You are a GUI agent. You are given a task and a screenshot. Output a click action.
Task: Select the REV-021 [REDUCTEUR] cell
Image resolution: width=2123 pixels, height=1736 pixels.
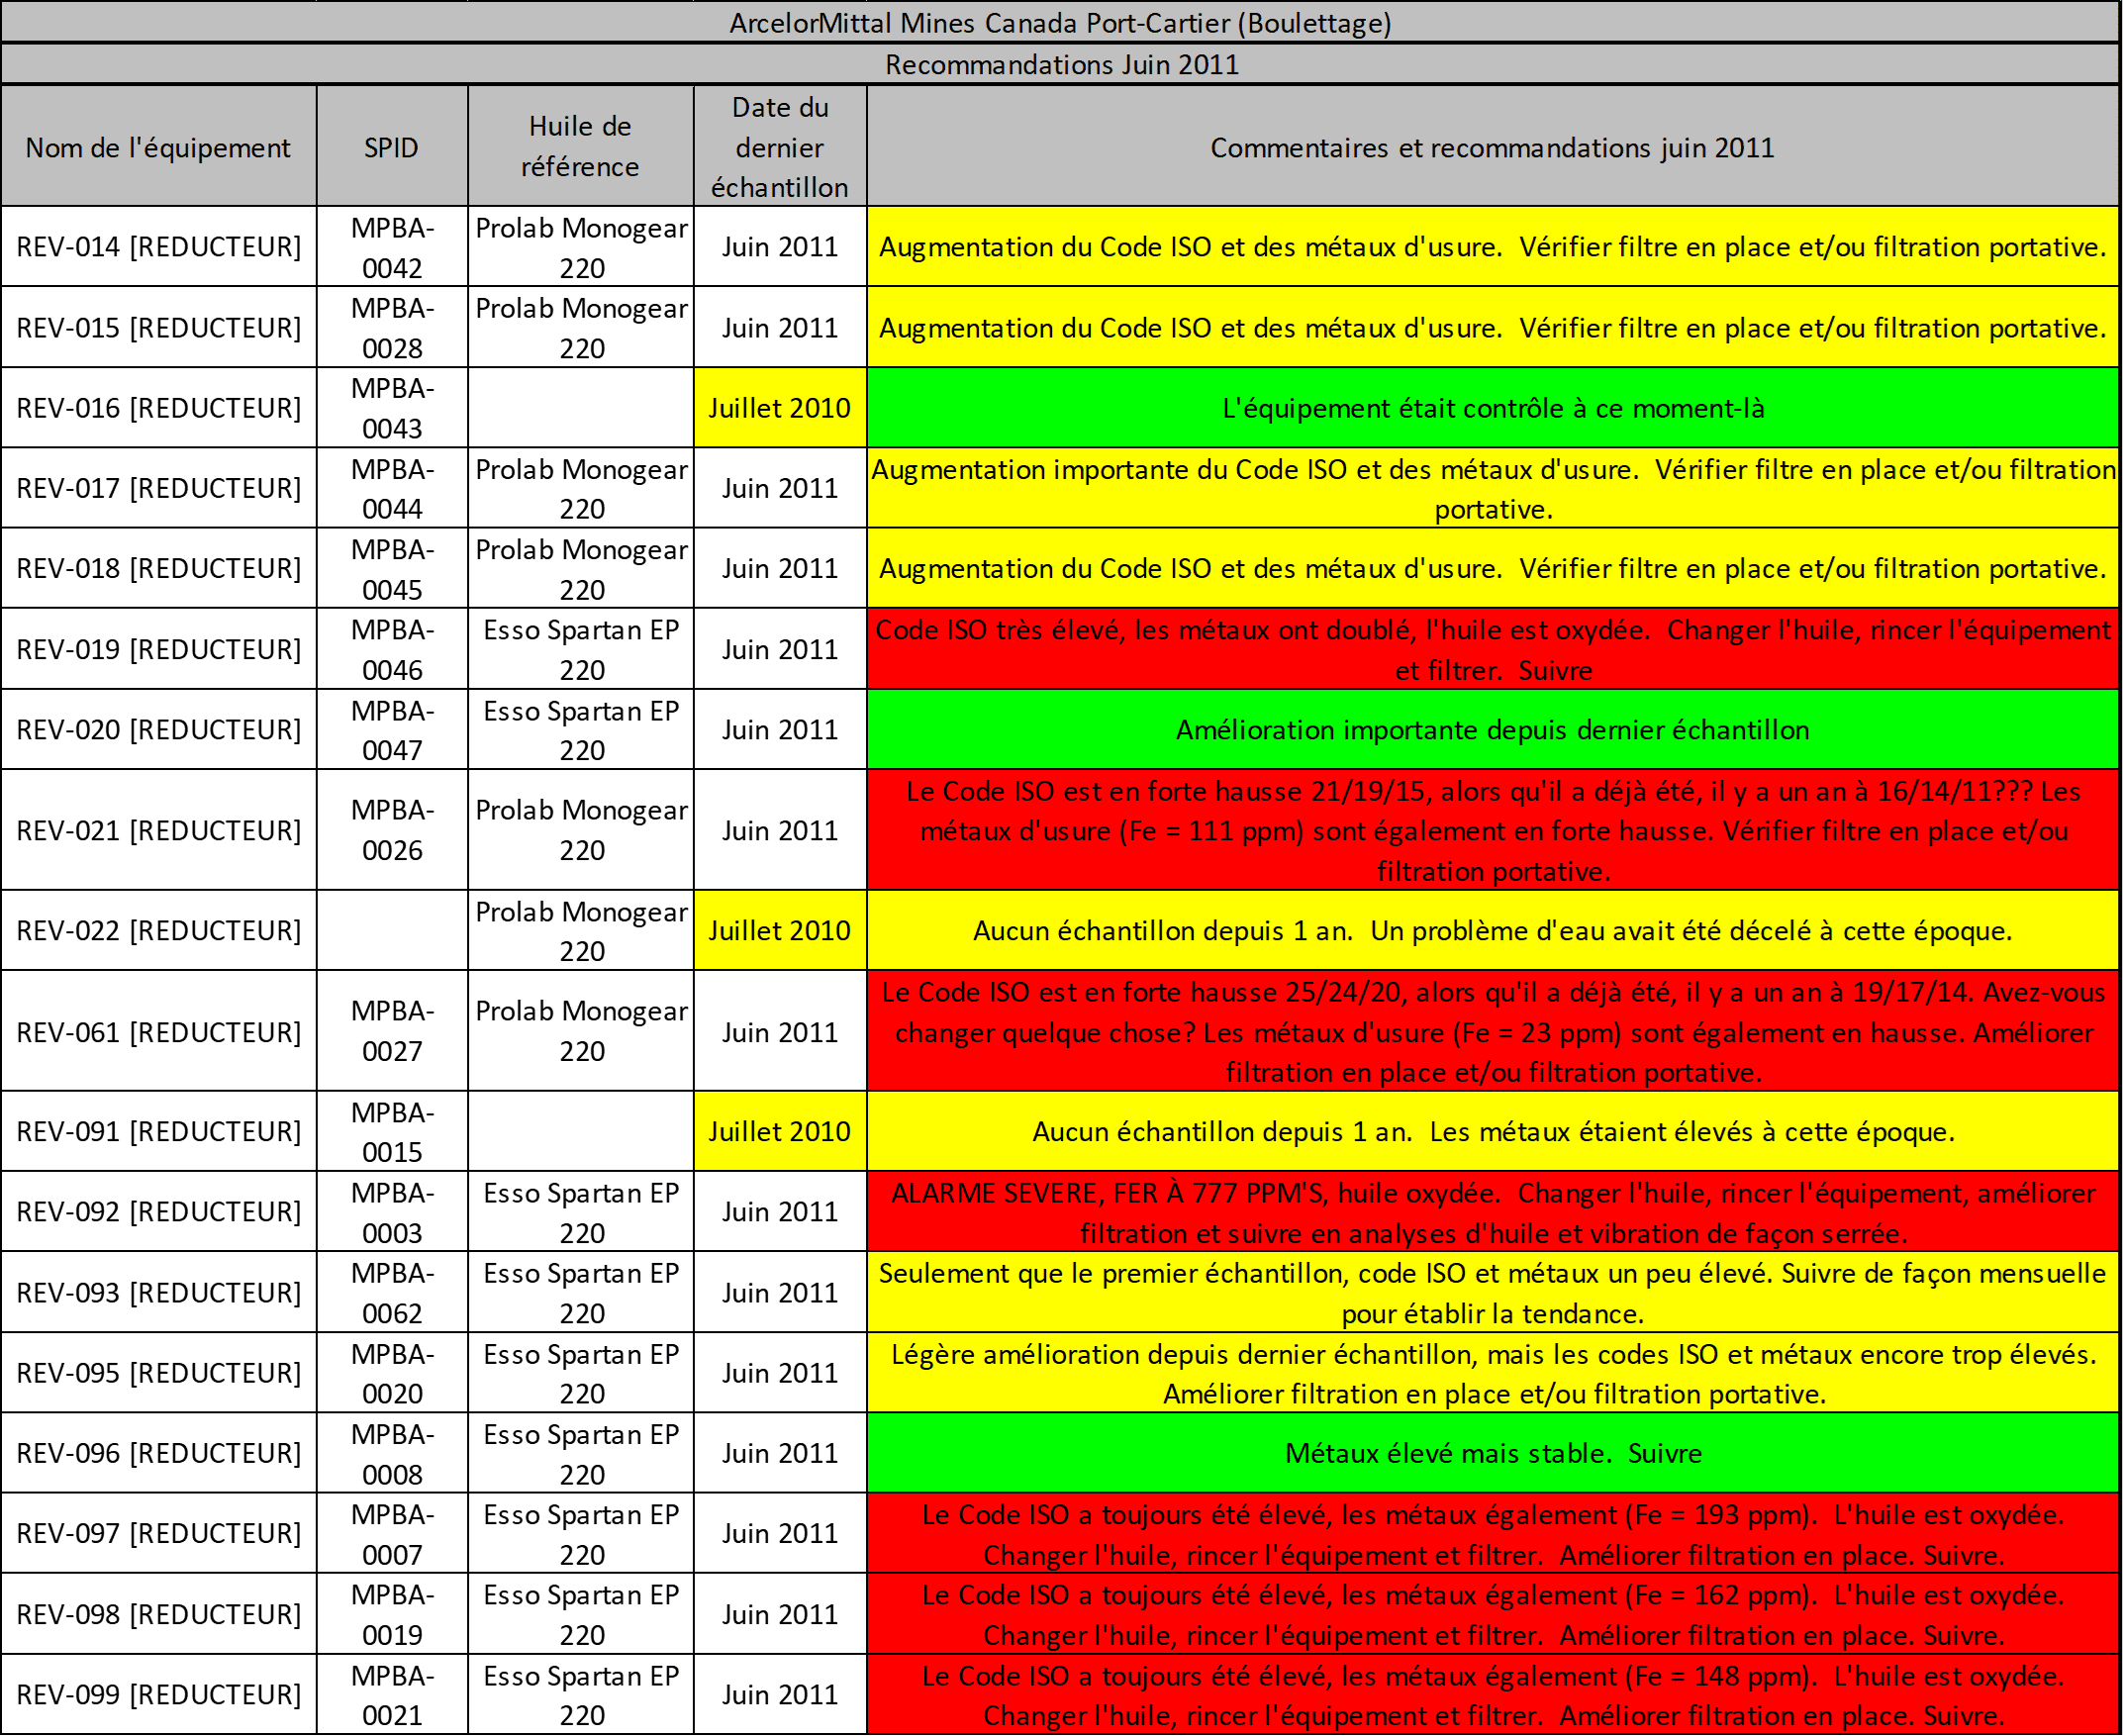(x=159, y=830)
